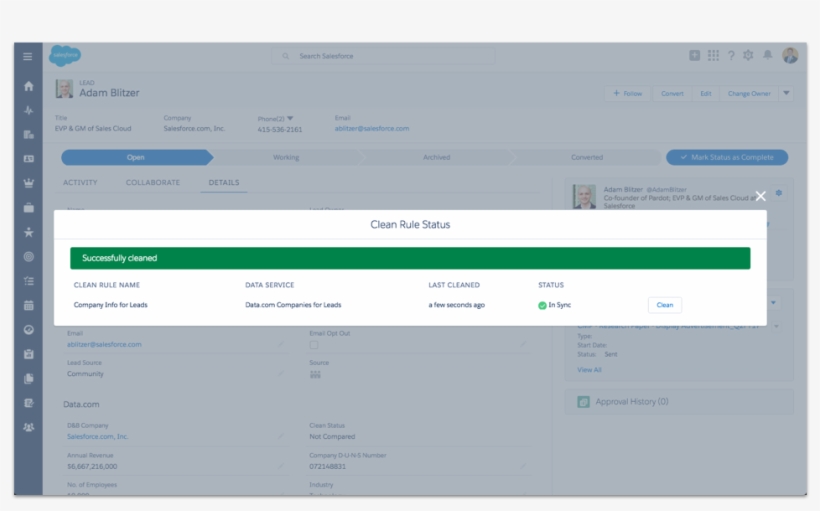Viewport: 820px width, 511px height.
Task: Click the Salesforce cloud logo
Action: pyautogui.click(x=65, y=55)
